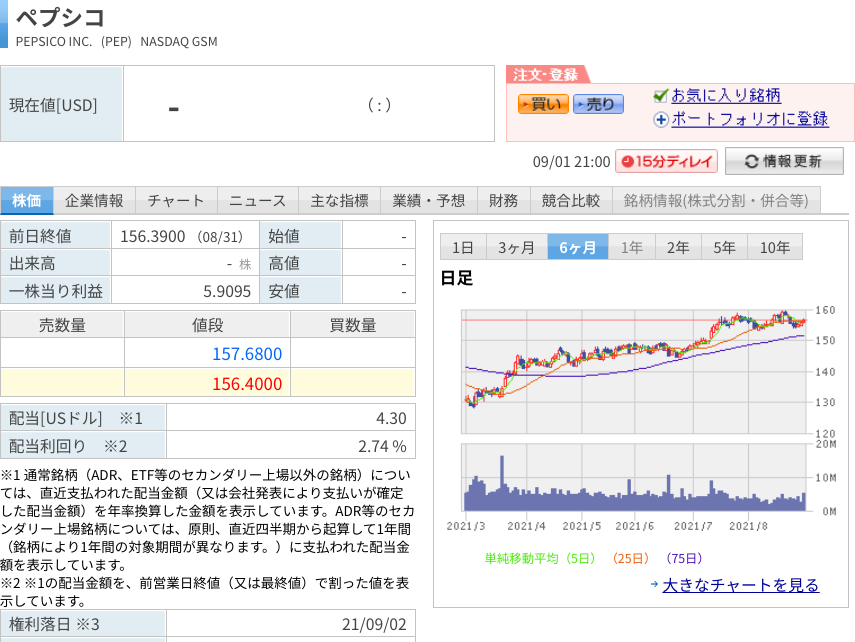Viewport: 855px width, 642px height.
Task: Click the 始値 label cell
Action: tap(301, 236)
